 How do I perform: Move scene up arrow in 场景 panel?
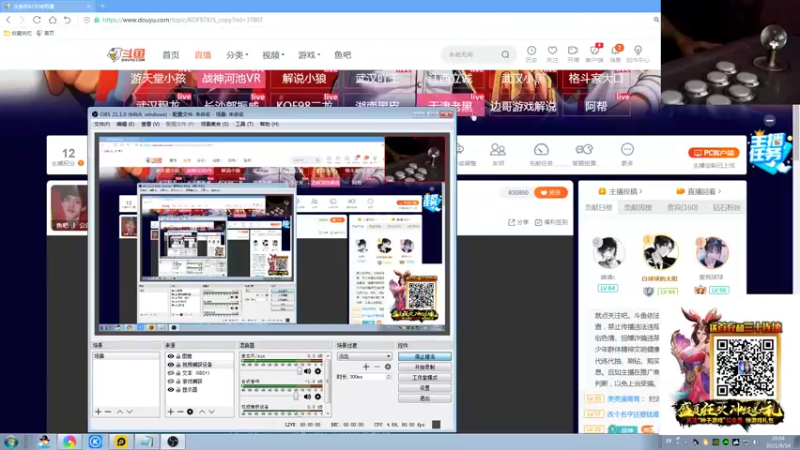(x=120, y=412)
